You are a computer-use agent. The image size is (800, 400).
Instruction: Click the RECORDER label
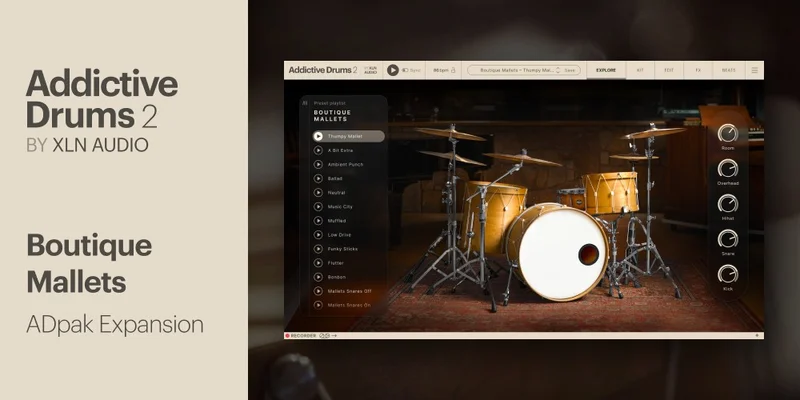click(x=303, y=336)
